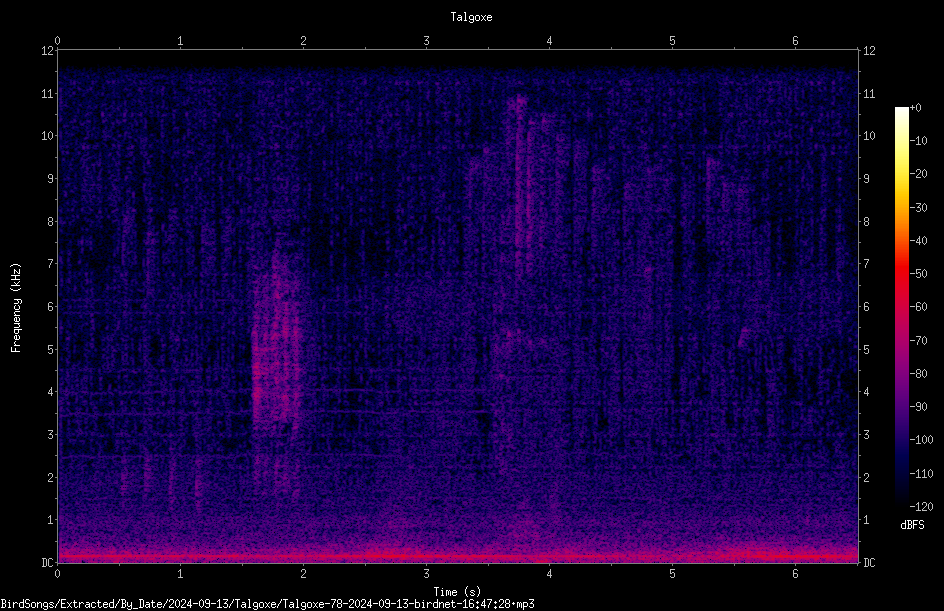Click the 1 second marker on the bottom axis
944x611 pixels.
pyautogui.click(x=180, y=574)
